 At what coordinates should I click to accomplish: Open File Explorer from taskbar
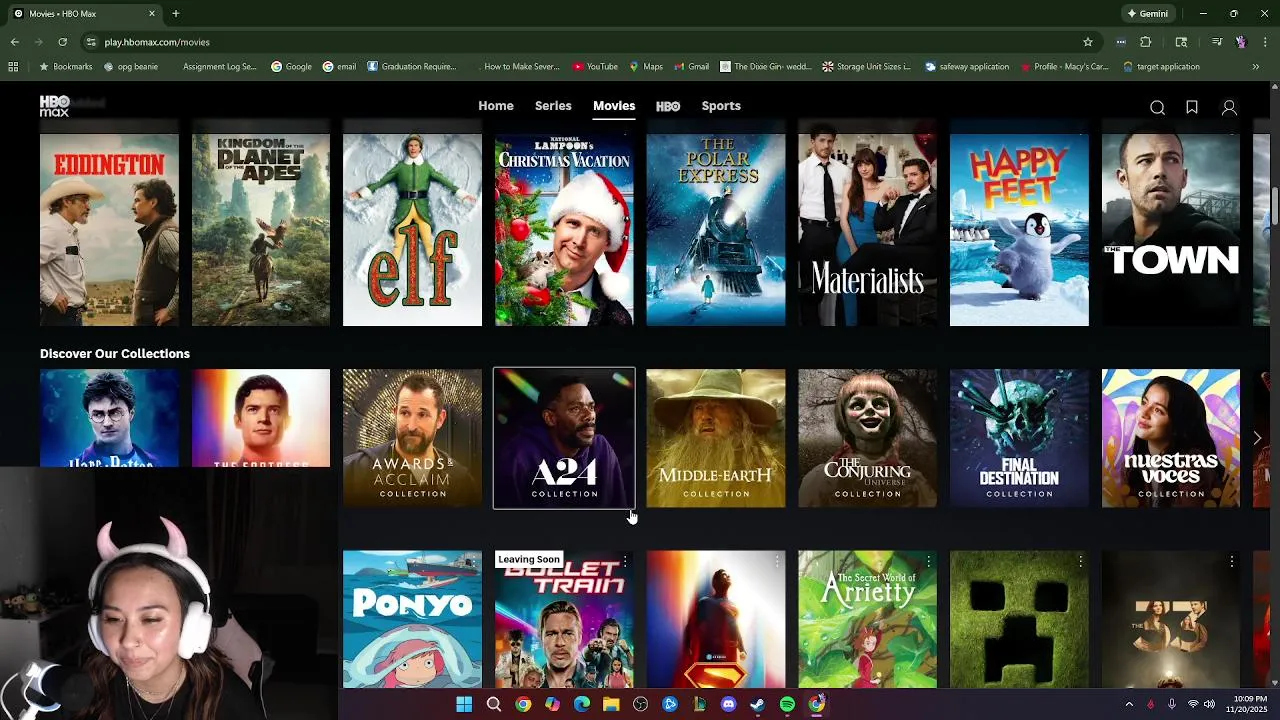coord(611,704)
